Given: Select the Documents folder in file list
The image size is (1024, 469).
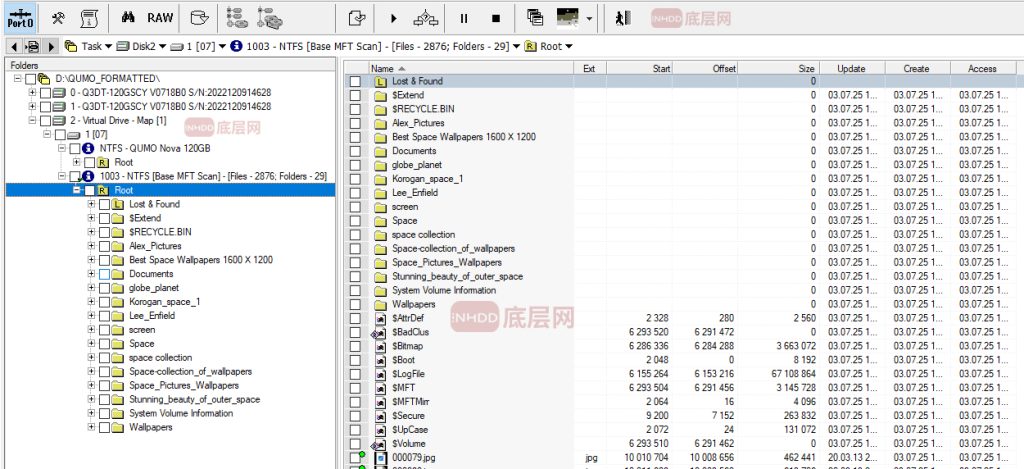Looking at the screenshot, I should [x=413, y=151].
